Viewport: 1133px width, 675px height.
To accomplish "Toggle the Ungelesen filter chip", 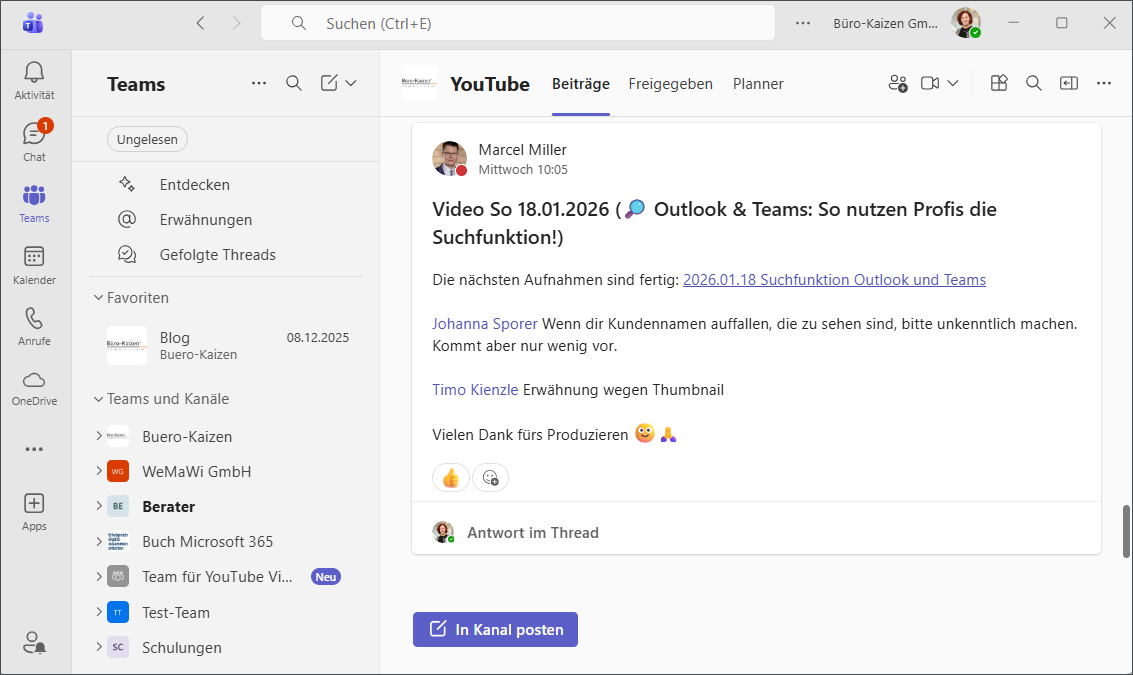I will (147, 140).
